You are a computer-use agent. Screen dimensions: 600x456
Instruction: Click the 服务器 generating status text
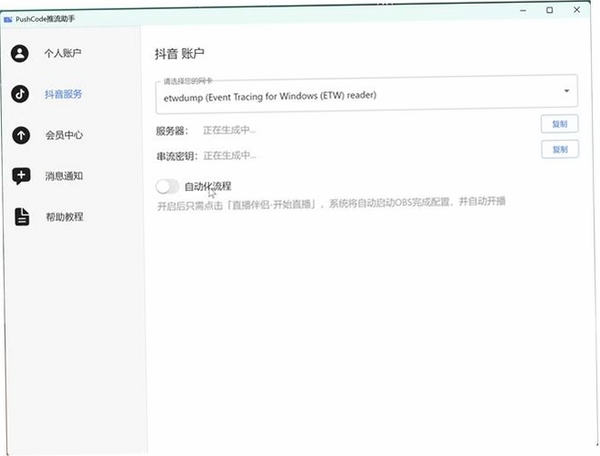[x=229, y=130]
